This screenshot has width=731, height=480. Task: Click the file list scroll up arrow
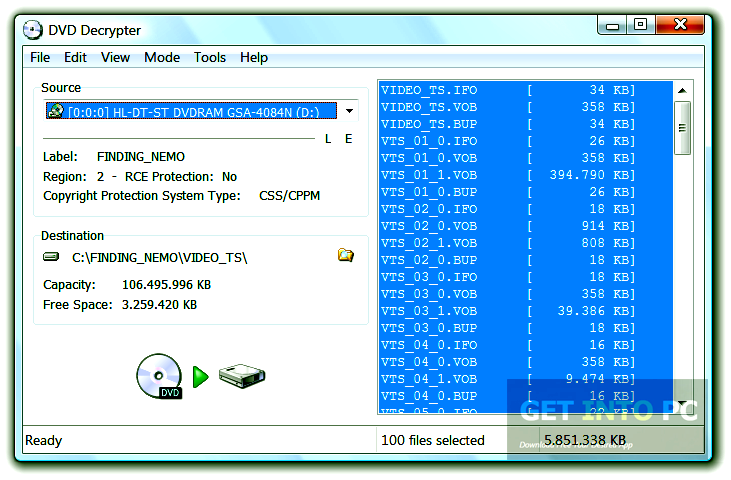coord(682,90)
